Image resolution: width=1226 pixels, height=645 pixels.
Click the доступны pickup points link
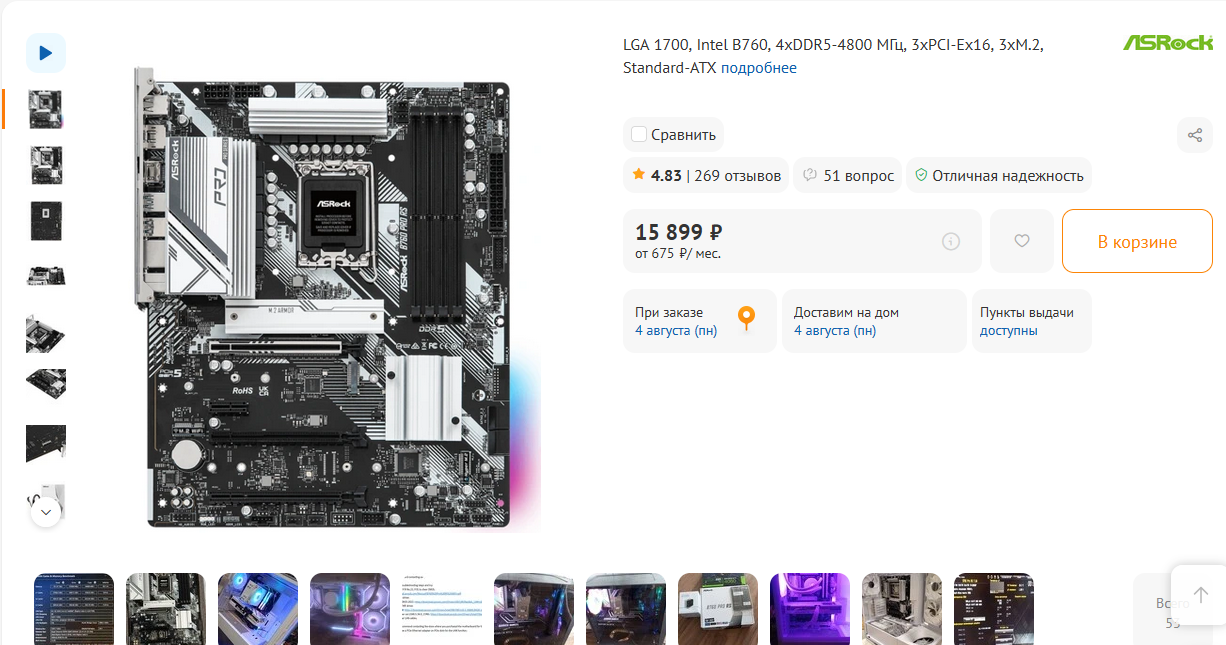pyautogui.click(x=1009, y=331)
